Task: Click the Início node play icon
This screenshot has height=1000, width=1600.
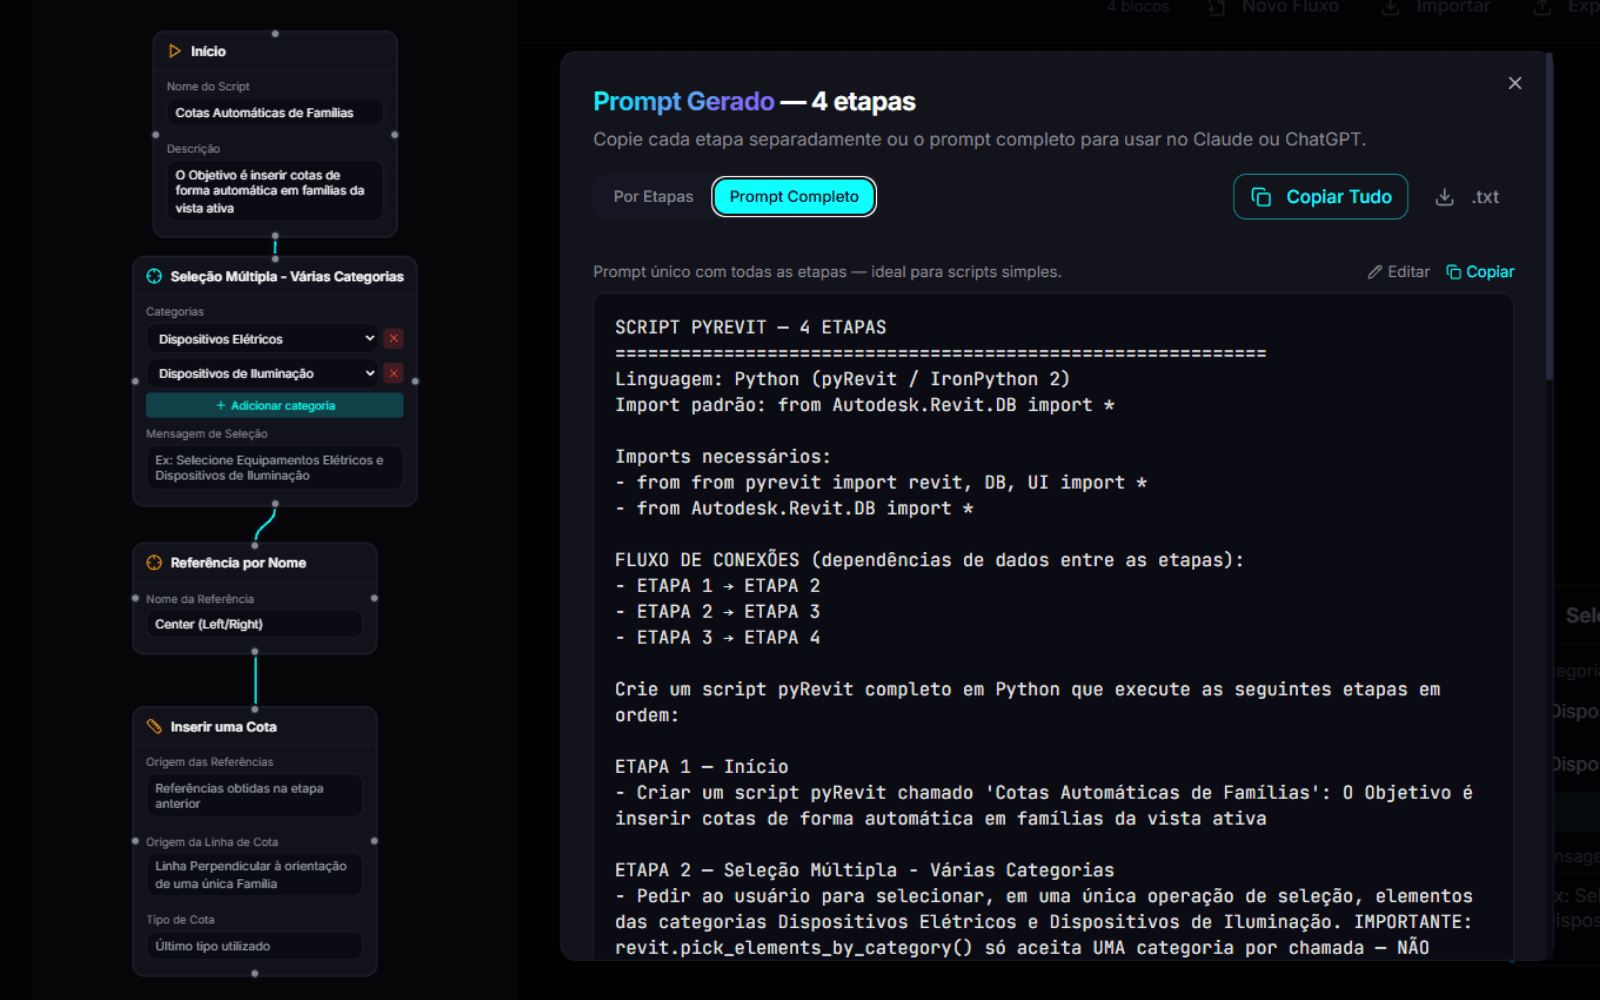Action: [175, 51]
